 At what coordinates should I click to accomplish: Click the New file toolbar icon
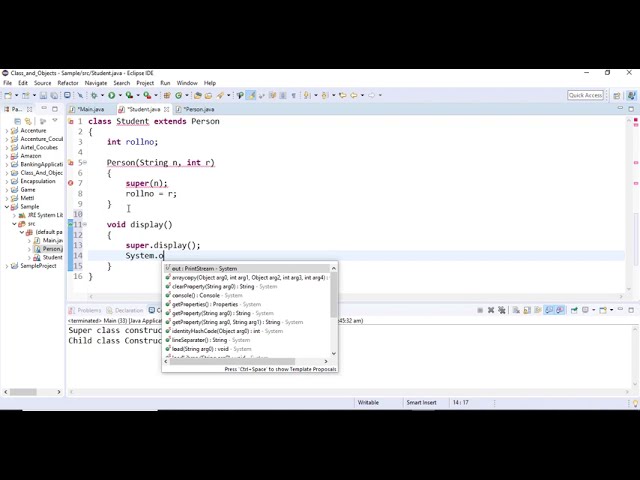pyautogui.click(x=8, y=96)
